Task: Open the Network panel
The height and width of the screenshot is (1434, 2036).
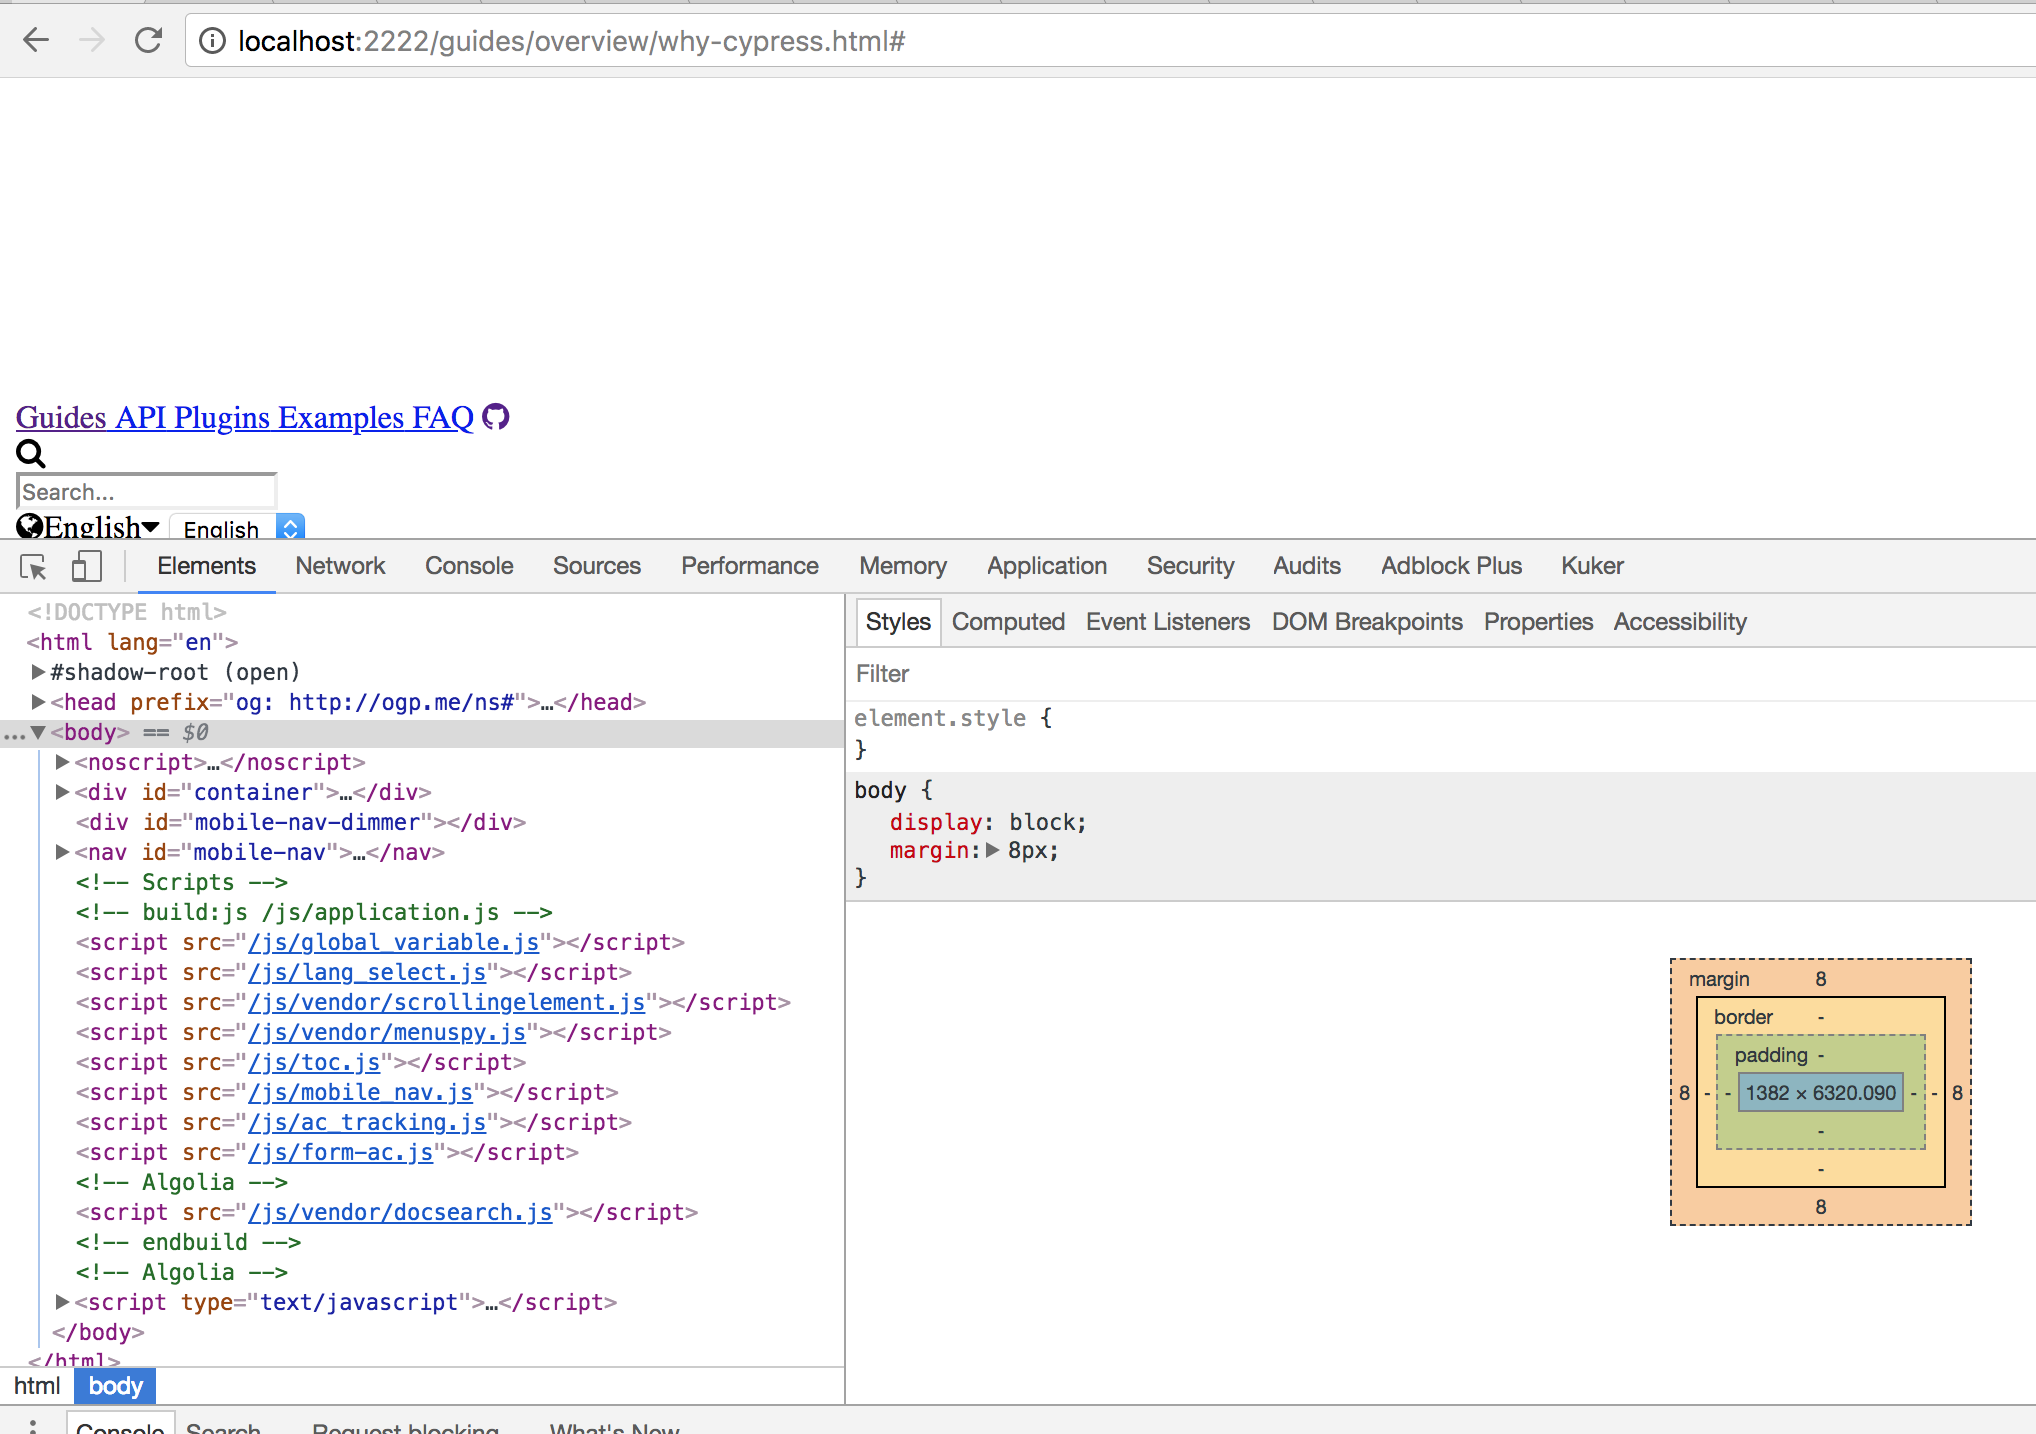Action: point(340,565)
